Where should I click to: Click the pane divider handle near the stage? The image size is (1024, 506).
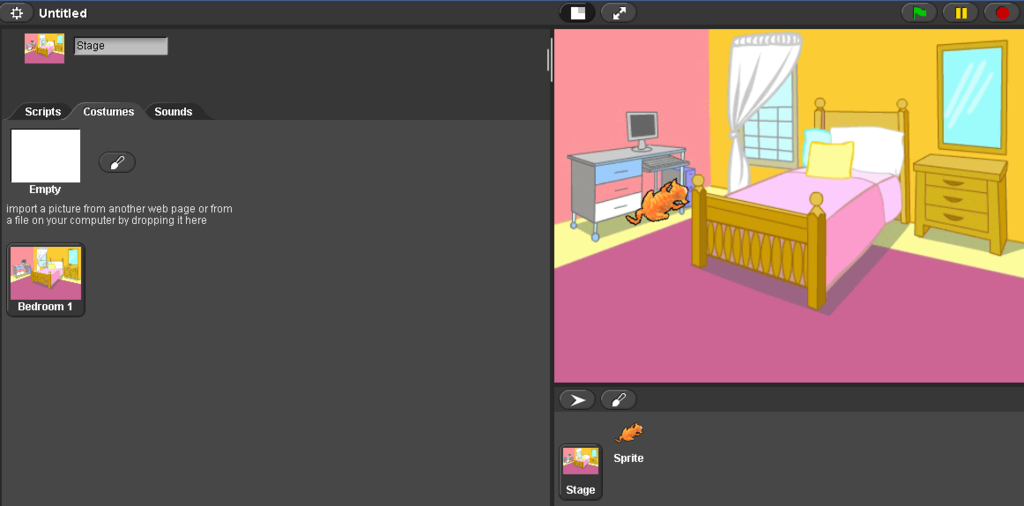[551, 59]
